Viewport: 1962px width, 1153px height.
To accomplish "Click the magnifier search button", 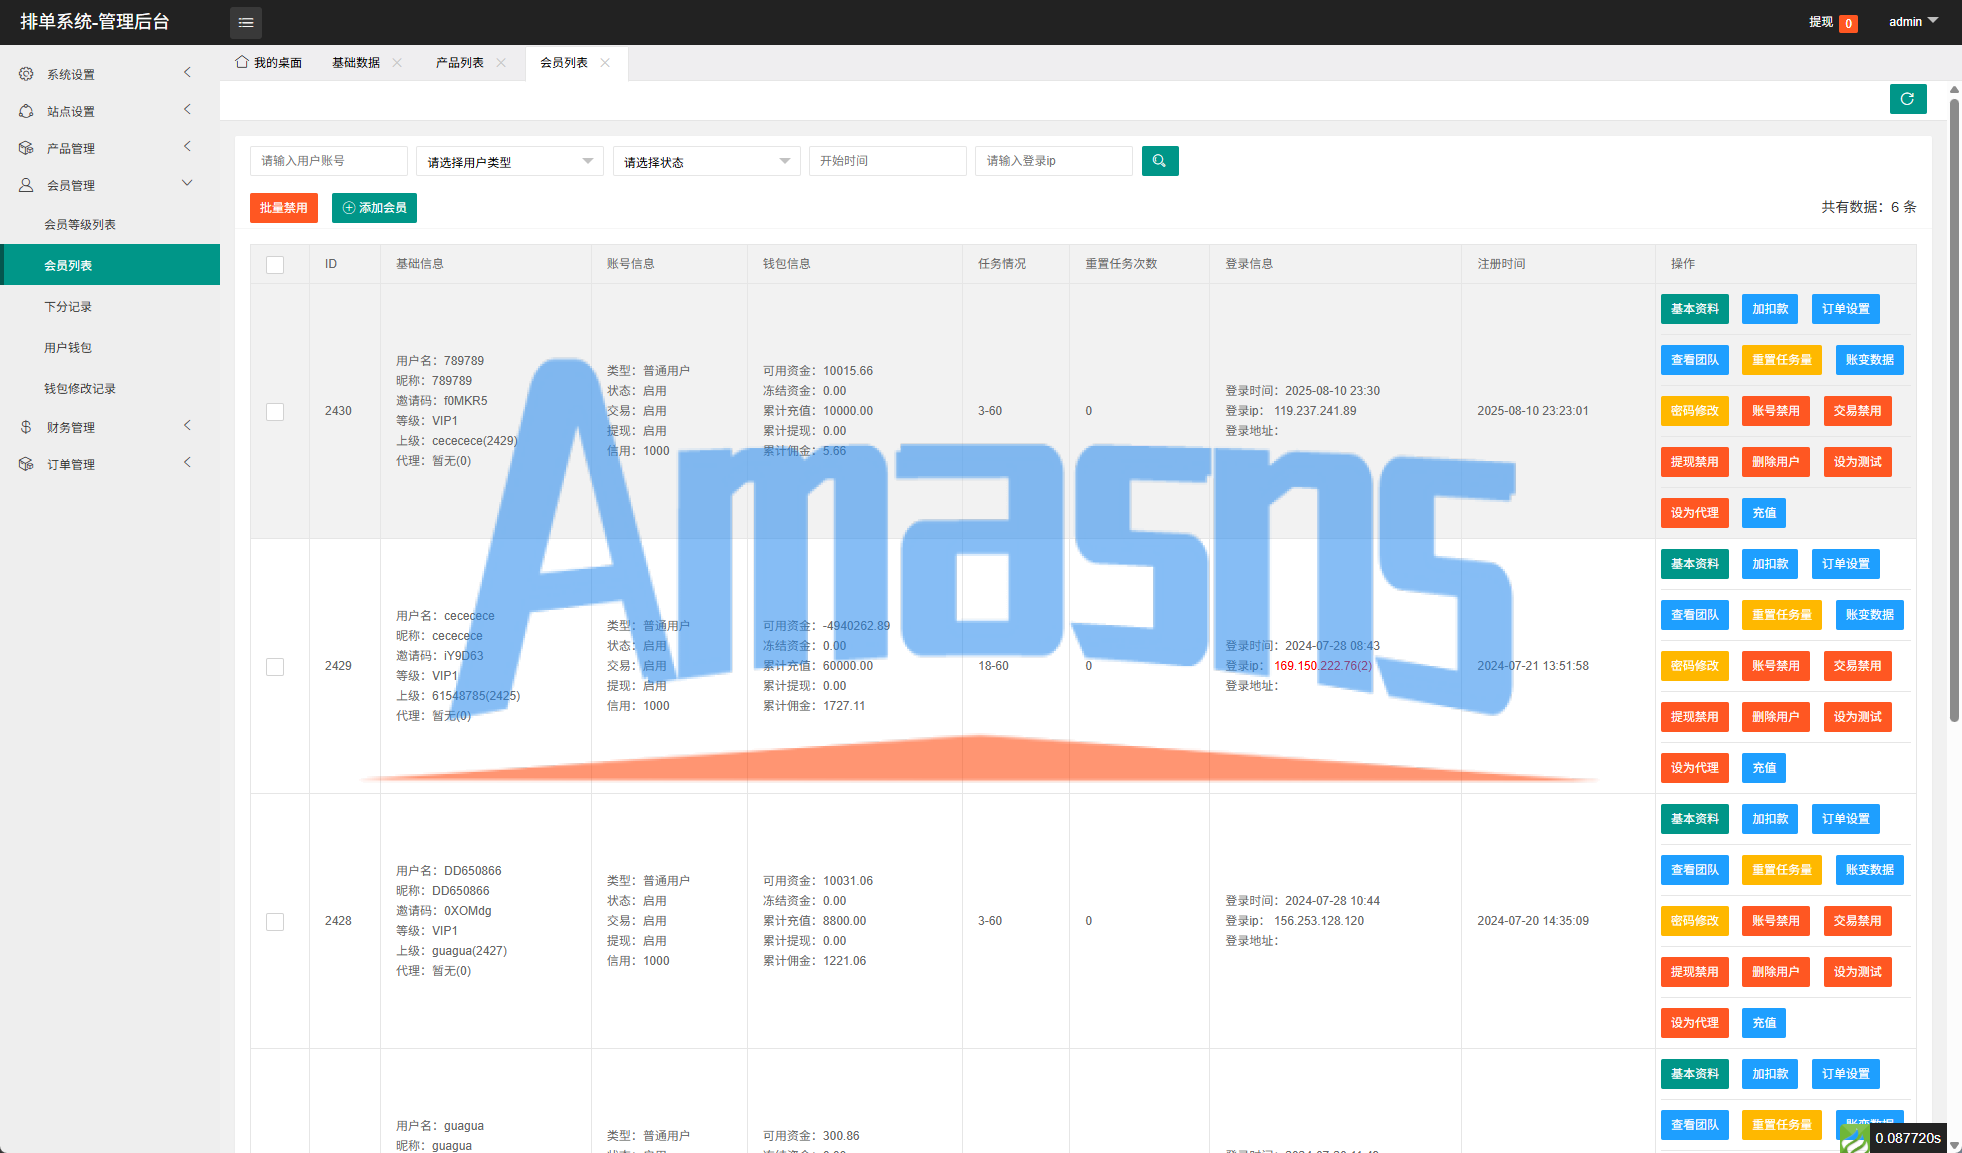I will [1159, 161].
